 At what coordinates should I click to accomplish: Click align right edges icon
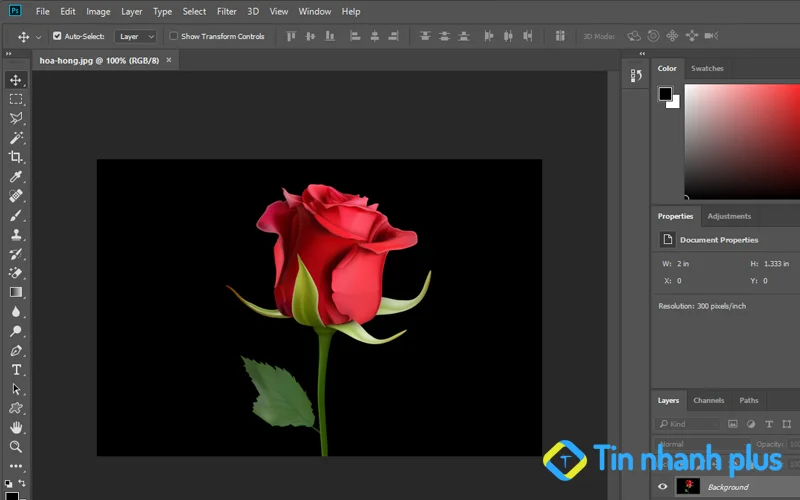pyautogui.click(x=393, y=36)
